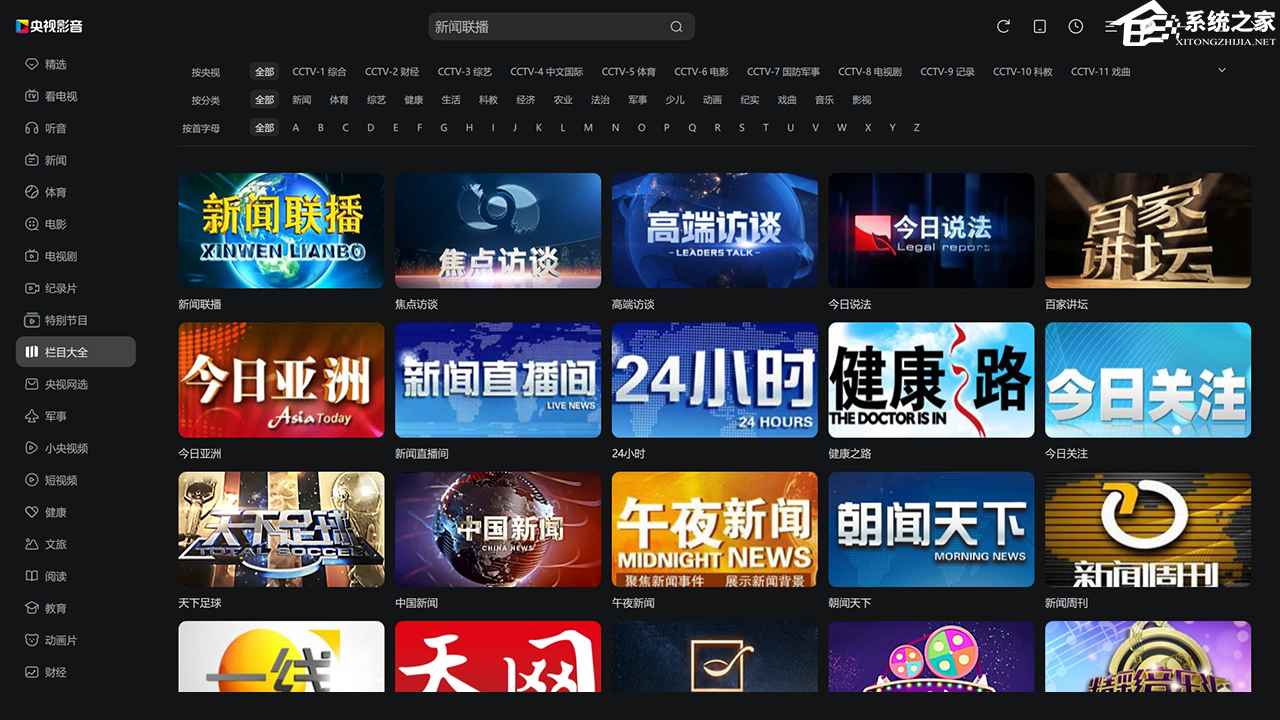Open 纪录片 documentary section in sidebar
The image size is (1280, 720).
point(60,288)
